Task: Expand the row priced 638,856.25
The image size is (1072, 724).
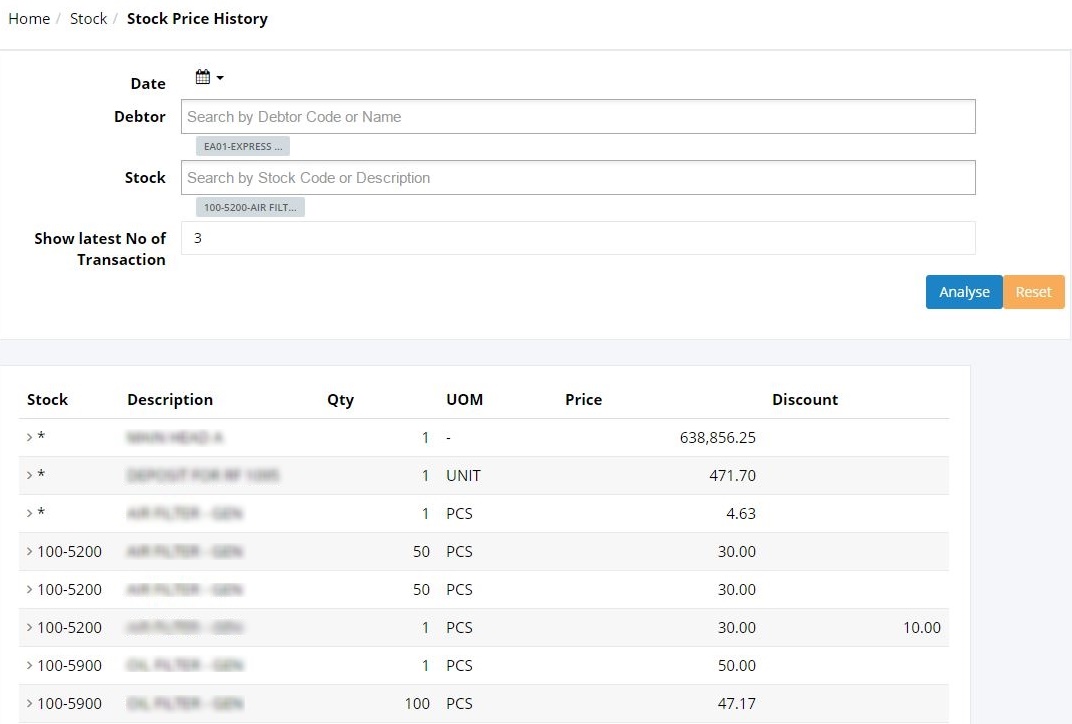Action: pyautogui.click(x=29, y=438)
